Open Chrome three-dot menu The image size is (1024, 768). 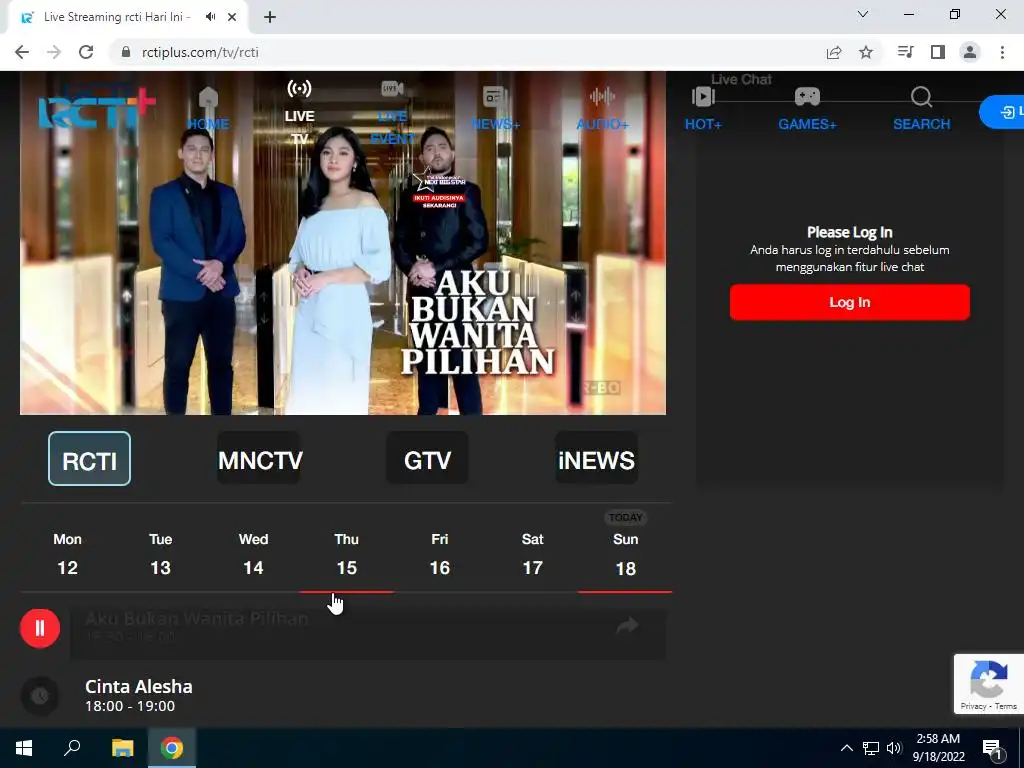[1002, 52]
